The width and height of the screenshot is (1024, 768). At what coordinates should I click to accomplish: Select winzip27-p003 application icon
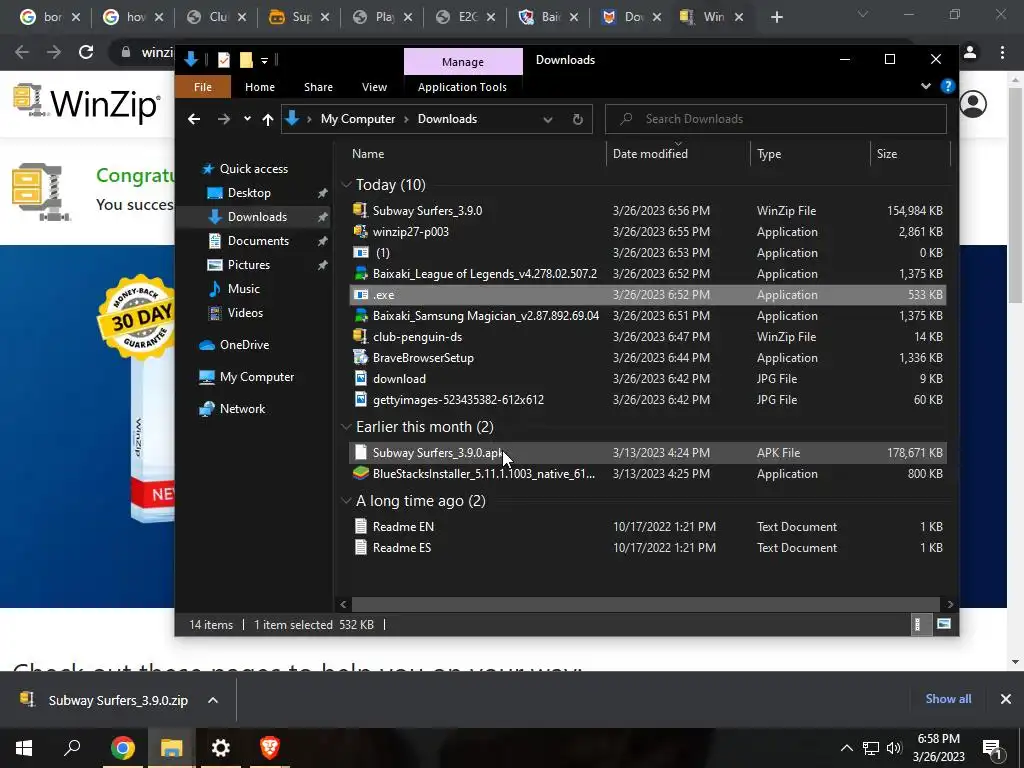pyautogui.click(x=360, y=231)
